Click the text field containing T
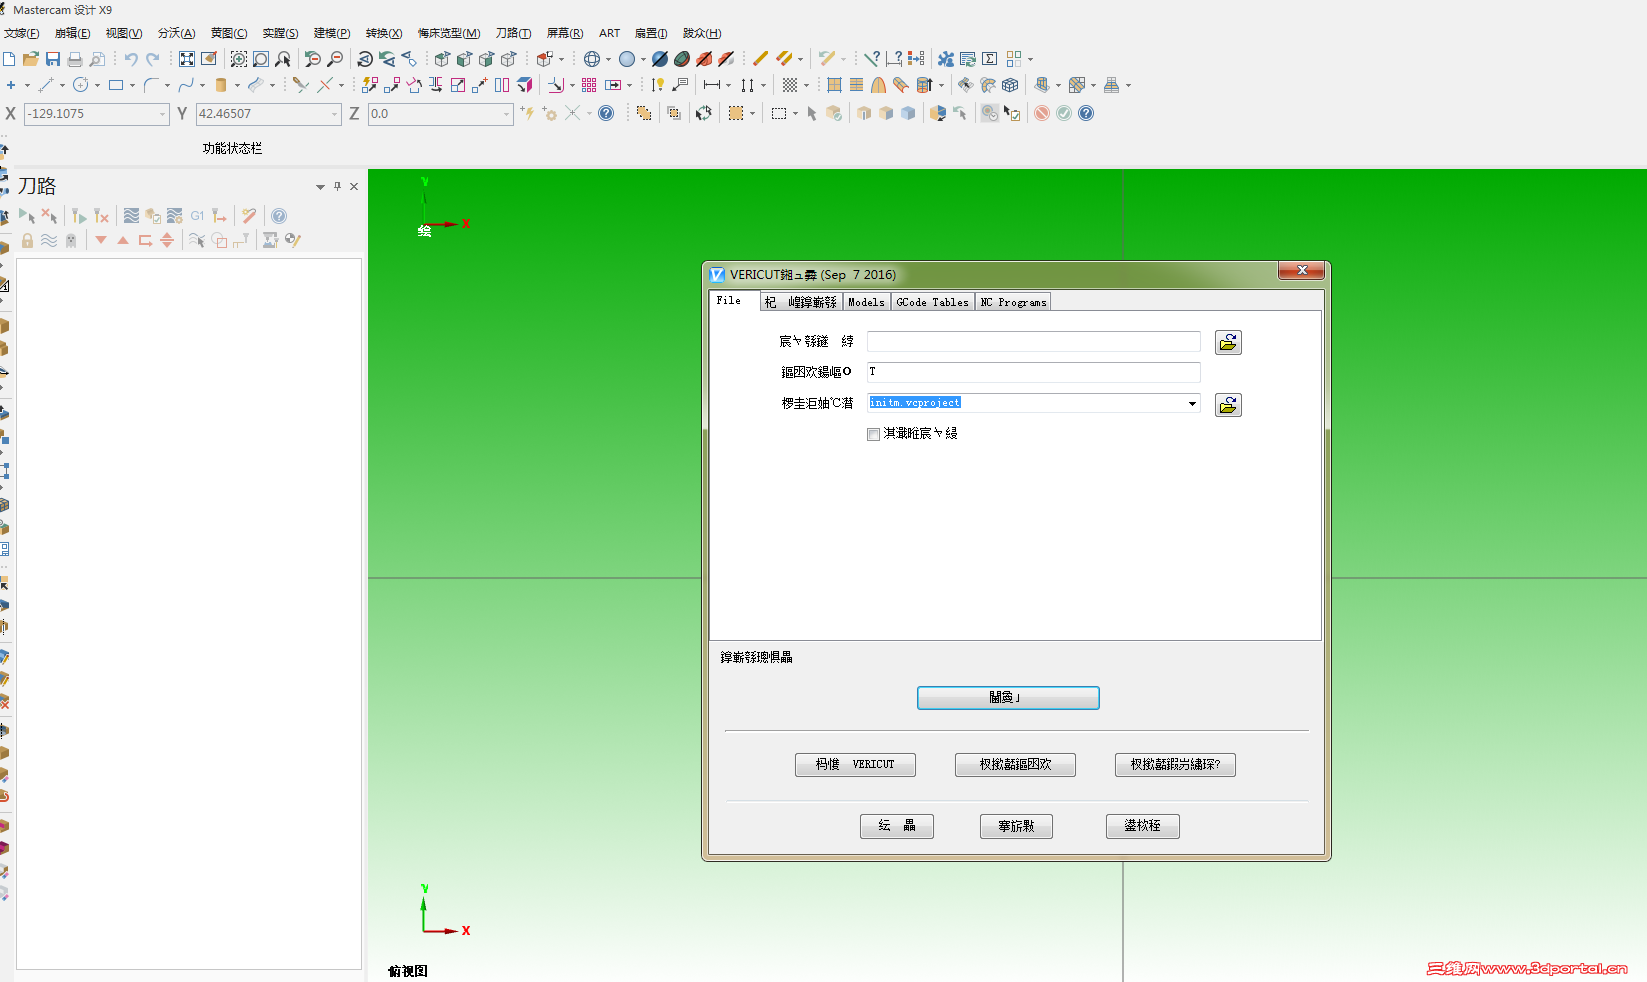Viewport: 1647px width, 982px height. [x=1033, y=372]
